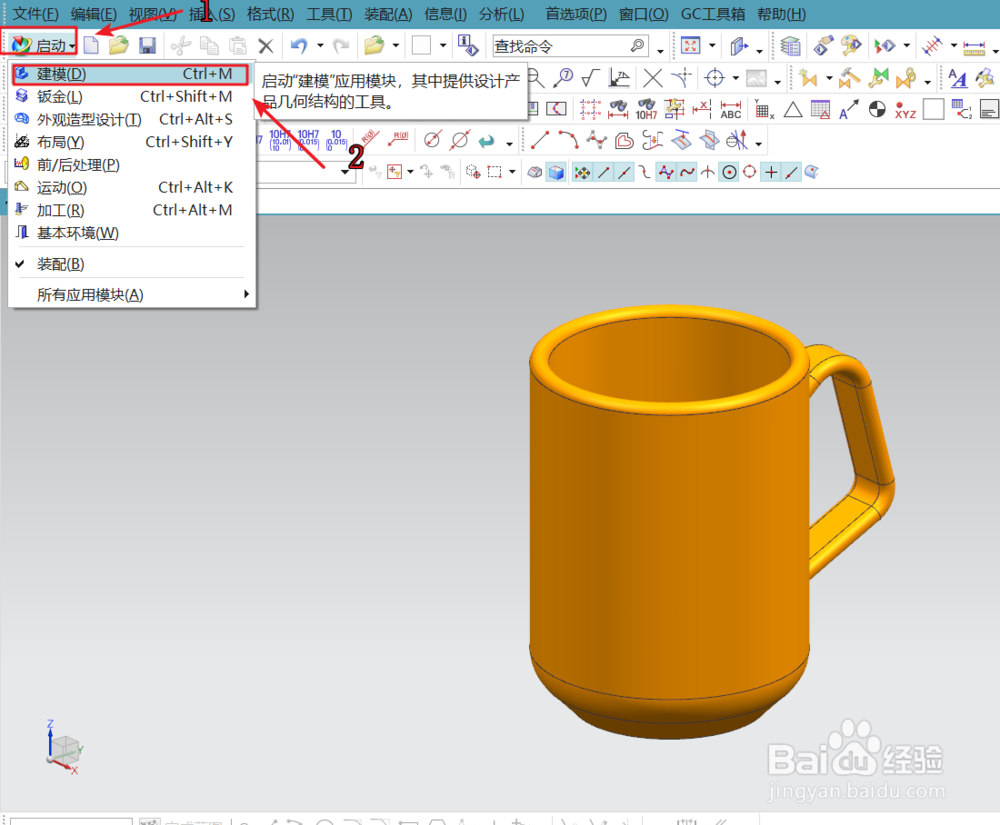Open the 格式(R) menu

[x=270, y=13]
